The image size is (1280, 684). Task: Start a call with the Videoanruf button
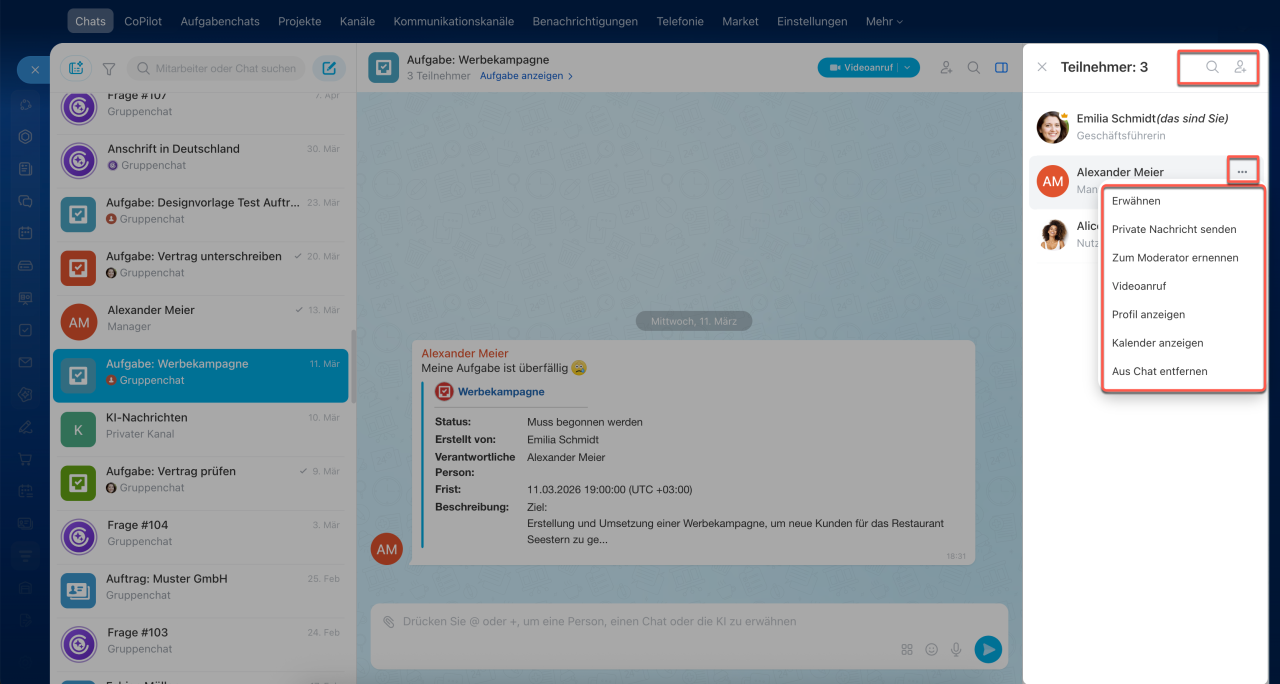859,68
